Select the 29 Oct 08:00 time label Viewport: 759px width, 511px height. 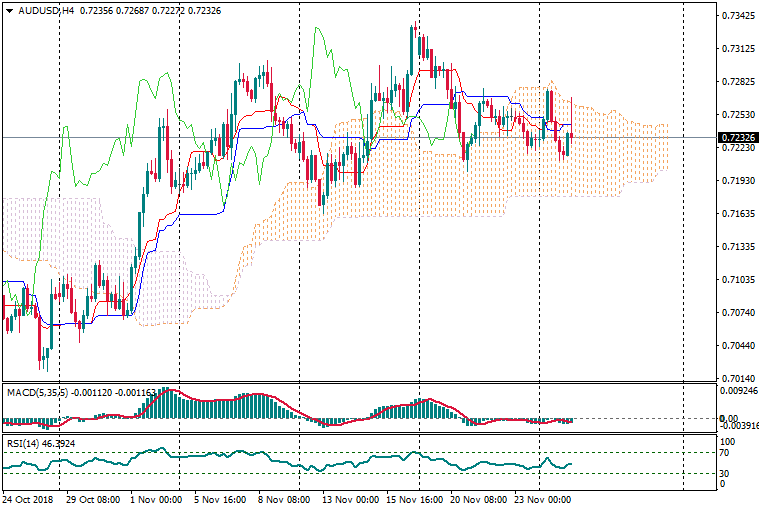[x=92, y=498]
